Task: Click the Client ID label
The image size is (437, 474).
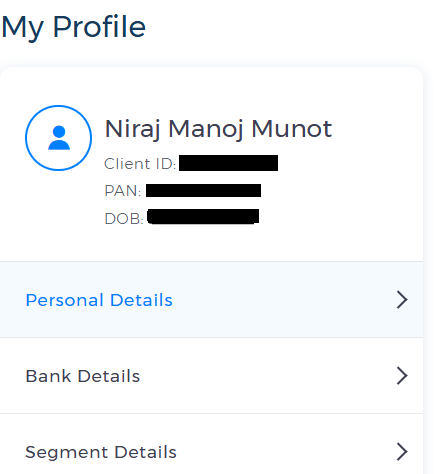Action: point(140,164)
